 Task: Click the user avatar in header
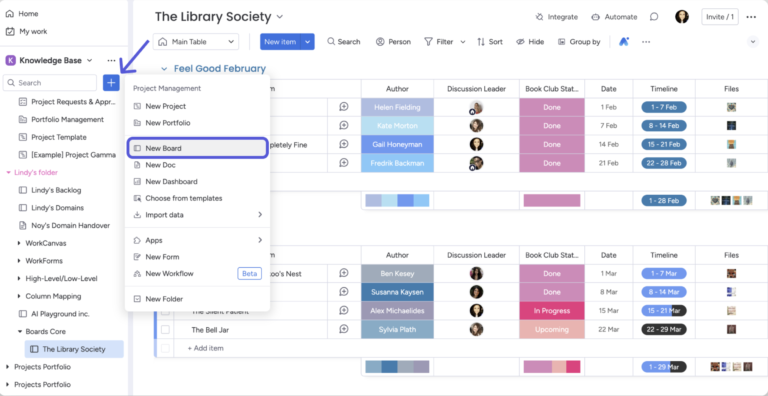point(682,17)
